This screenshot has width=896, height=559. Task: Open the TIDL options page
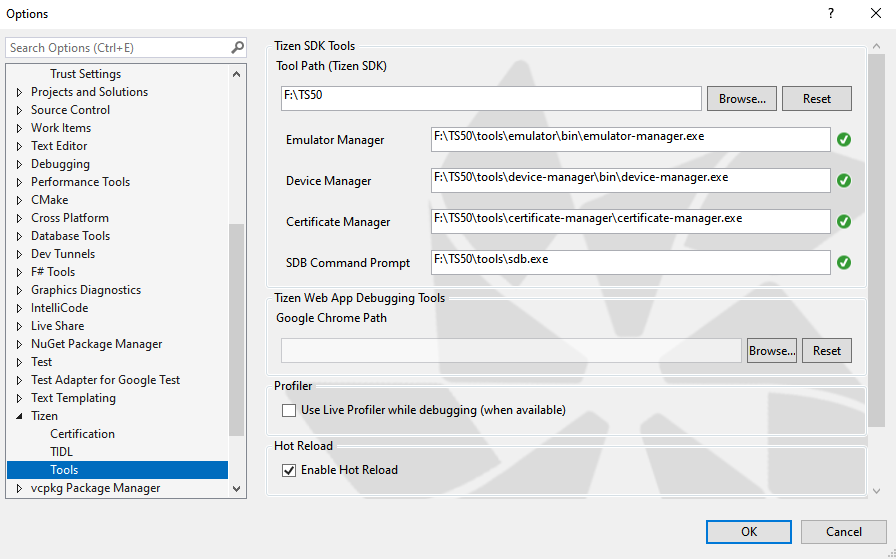click(x=61, y=452)
